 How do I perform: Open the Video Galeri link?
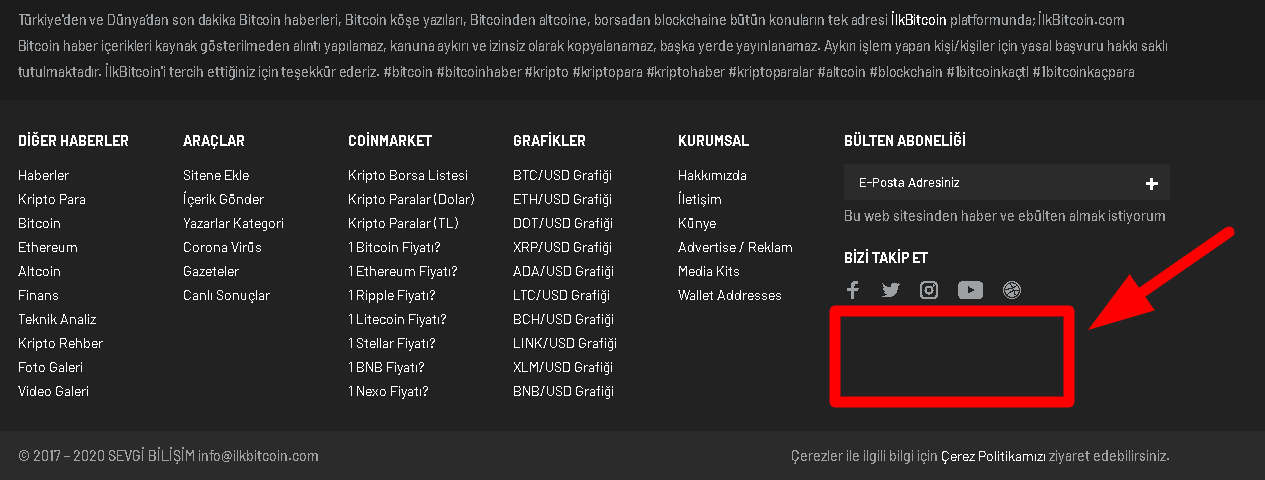(53, 391)
